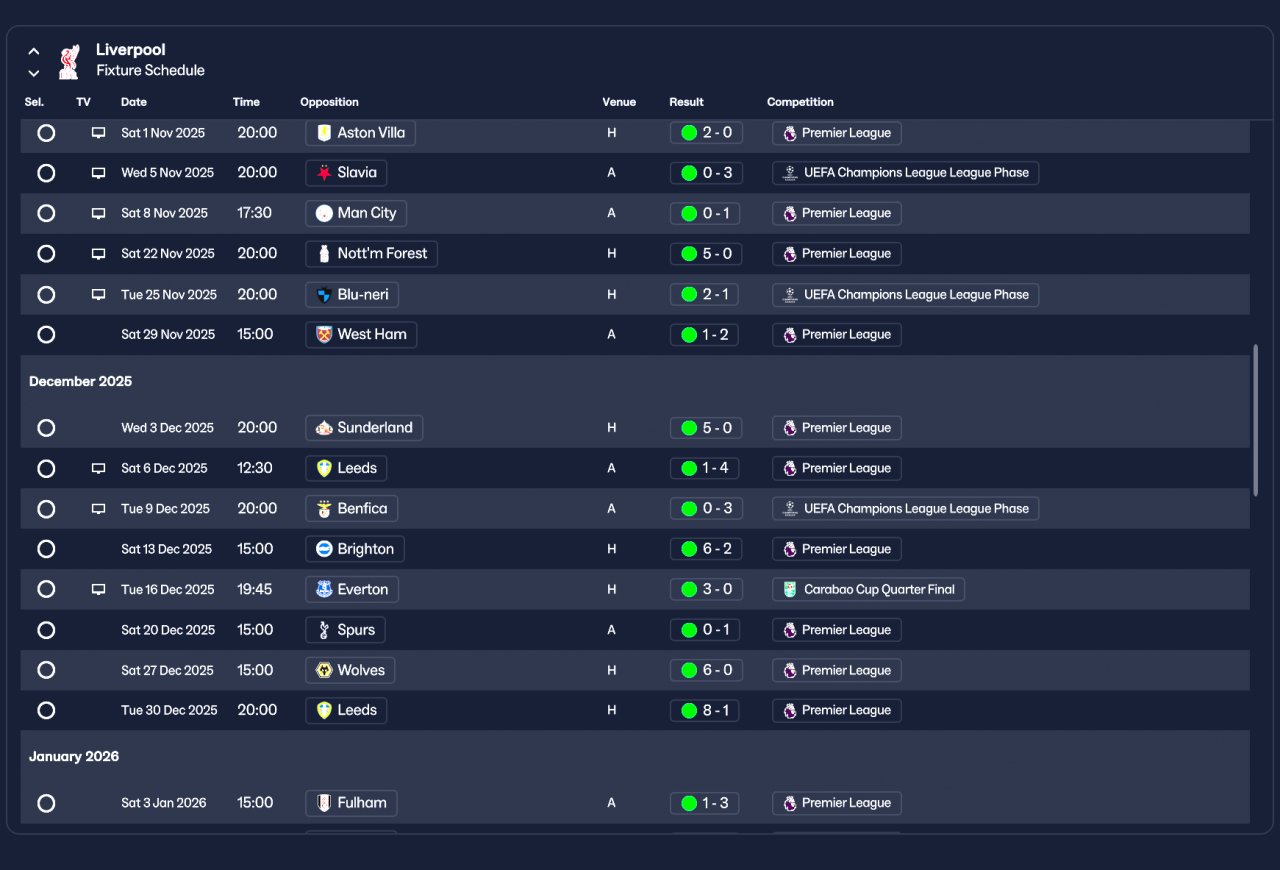Select the Spurs fixture radio button
This screenshot has height=870, width=1280.
point(46,630)
